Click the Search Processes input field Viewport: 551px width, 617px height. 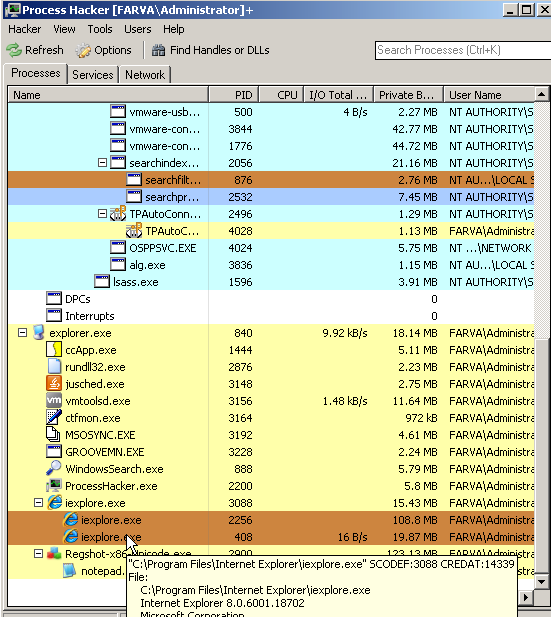click(463, 50)
